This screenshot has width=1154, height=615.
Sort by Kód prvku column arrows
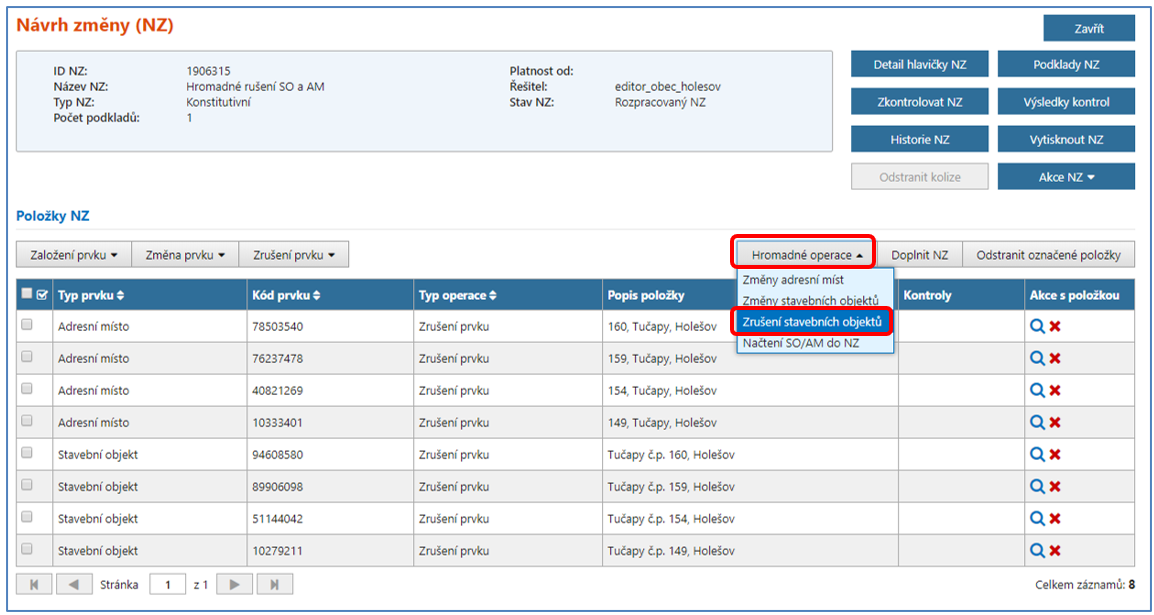317,295
